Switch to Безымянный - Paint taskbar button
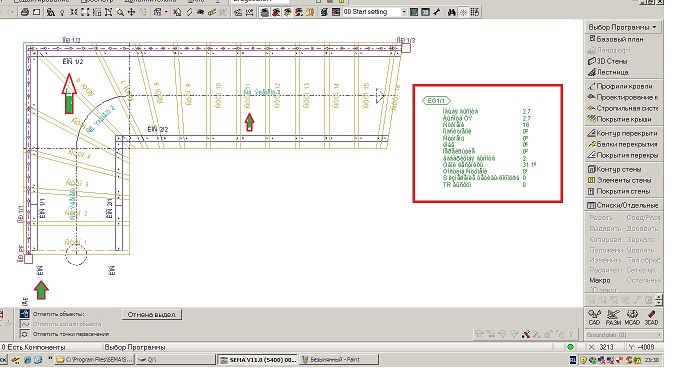 click(338, 360)
